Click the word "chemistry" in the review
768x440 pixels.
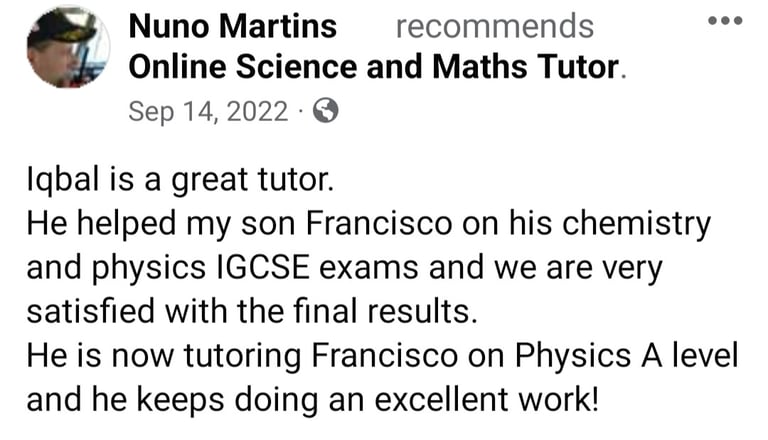636,224
